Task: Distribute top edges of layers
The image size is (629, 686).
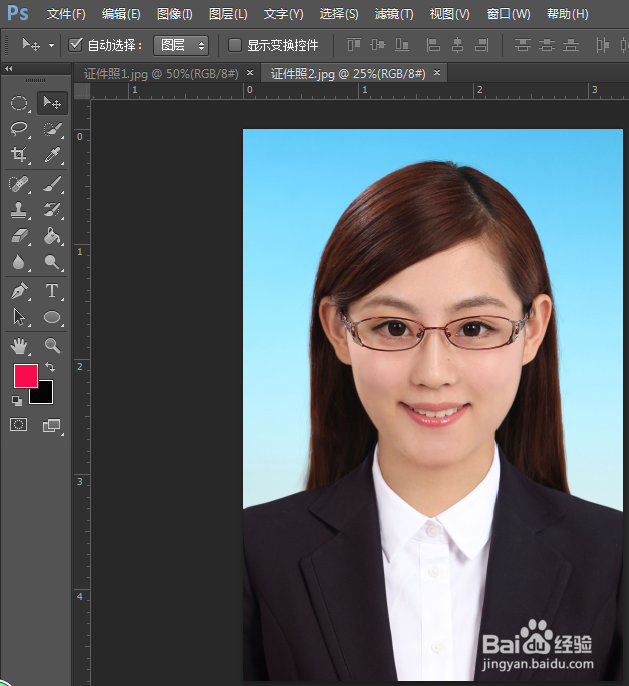Action: pos(522,45)
